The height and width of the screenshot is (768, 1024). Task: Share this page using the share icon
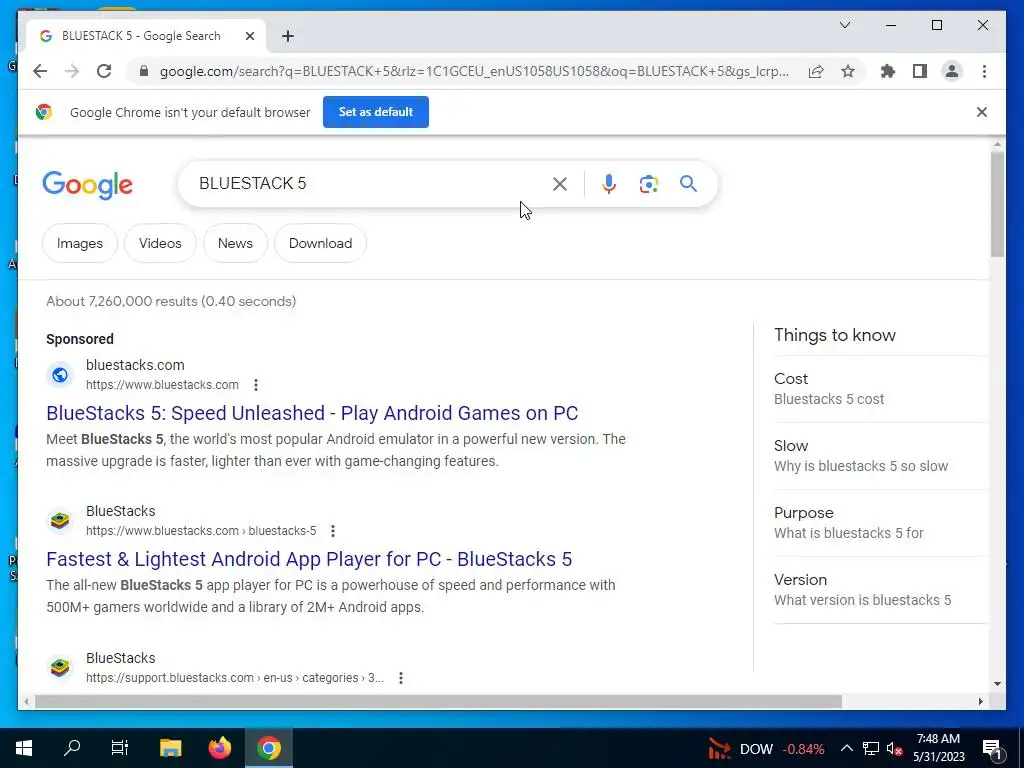pyautogui.click(x=816, y=71)
